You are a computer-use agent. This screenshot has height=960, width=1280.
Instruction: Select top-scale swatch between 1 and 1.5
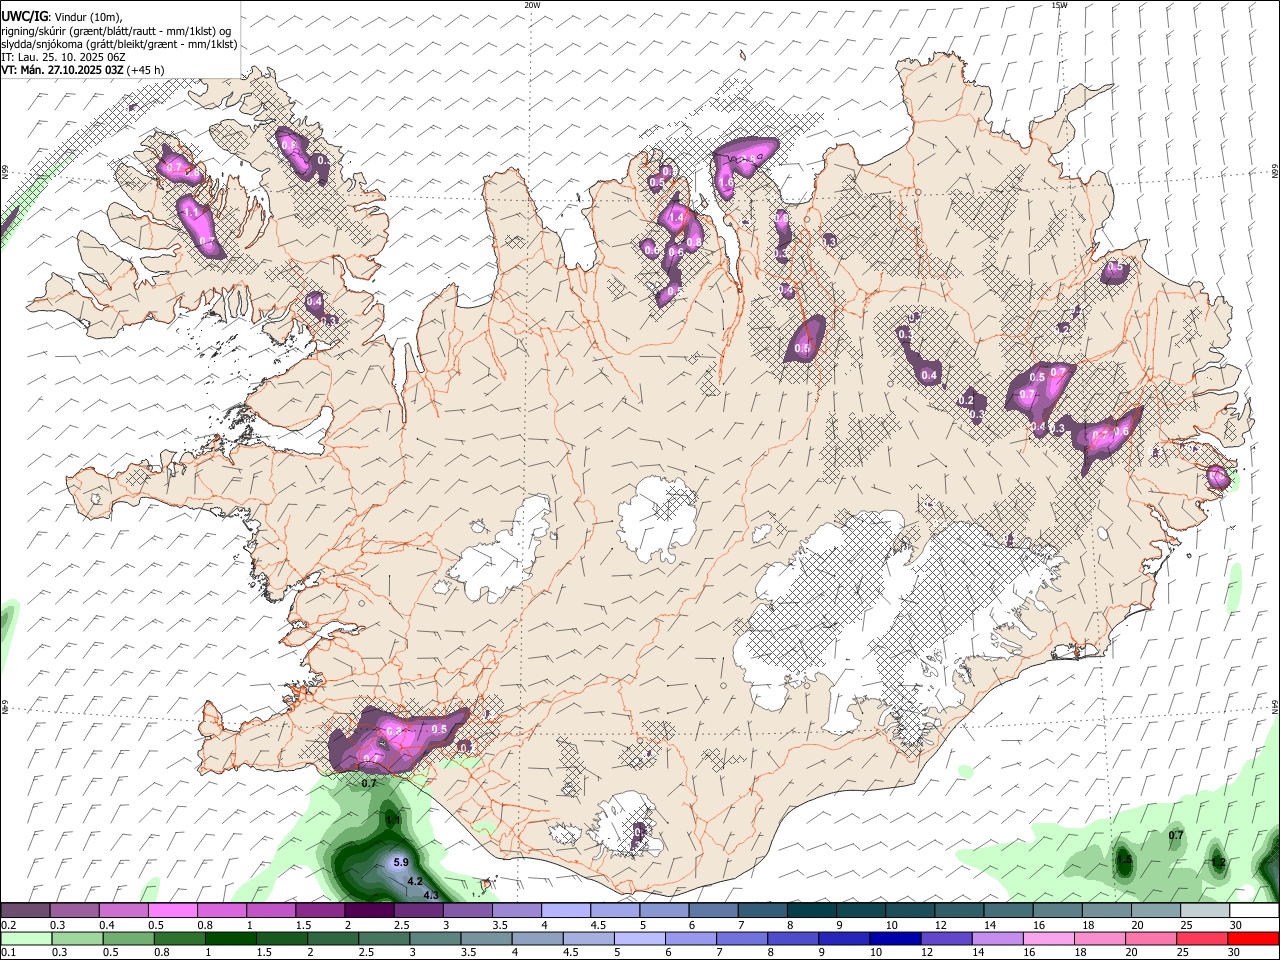270,911
